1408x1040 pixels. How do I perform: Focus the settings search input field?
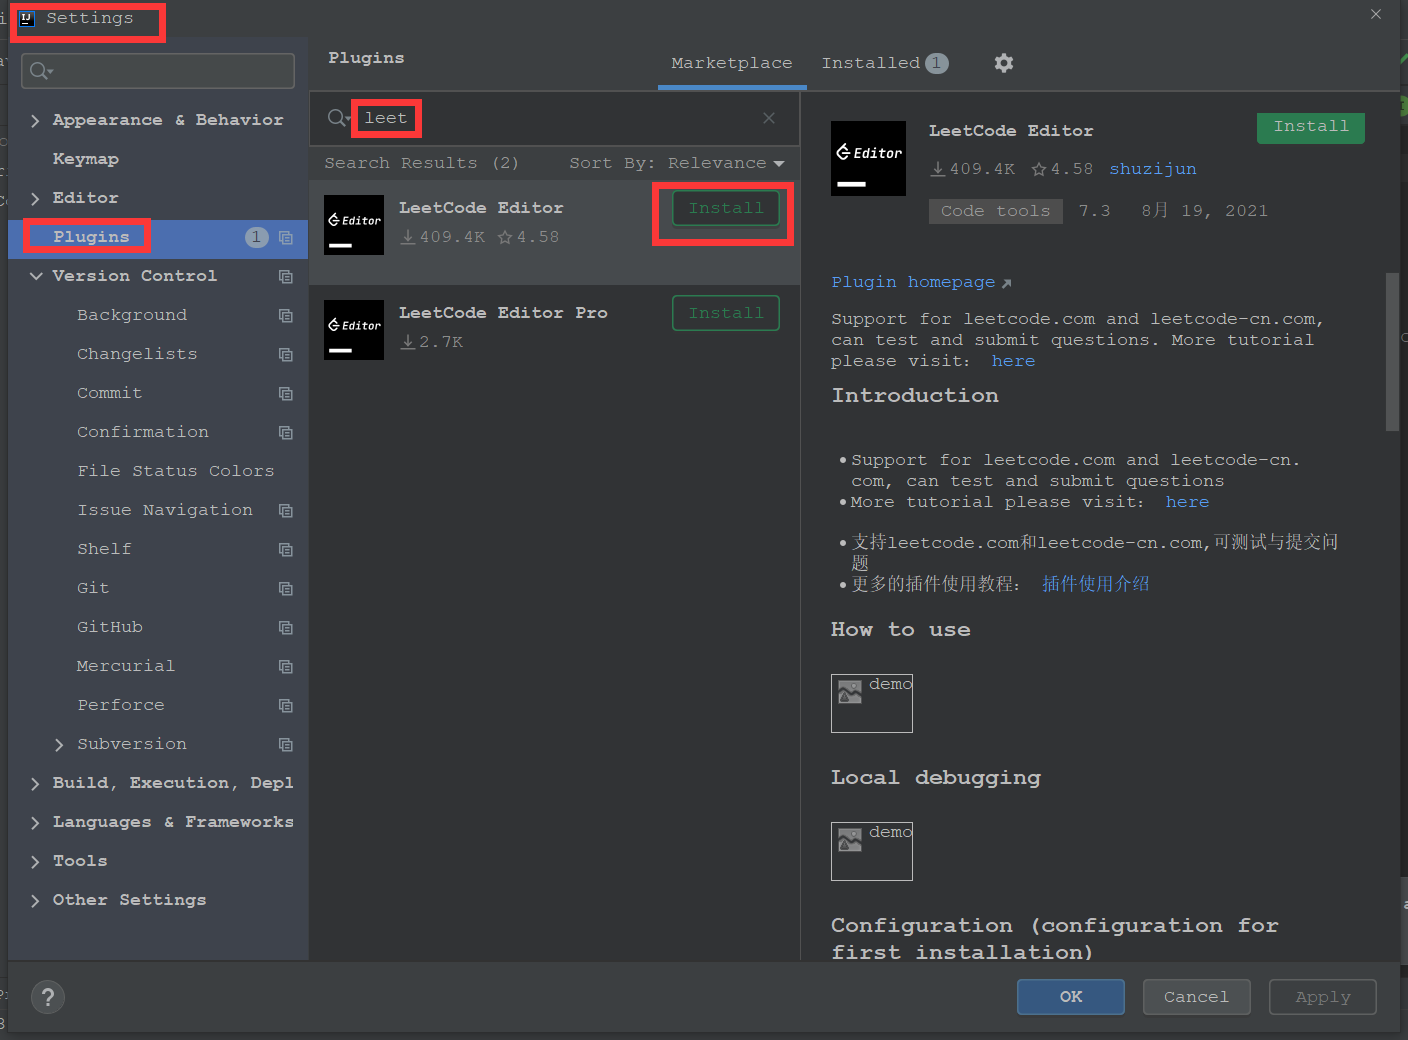158,71
